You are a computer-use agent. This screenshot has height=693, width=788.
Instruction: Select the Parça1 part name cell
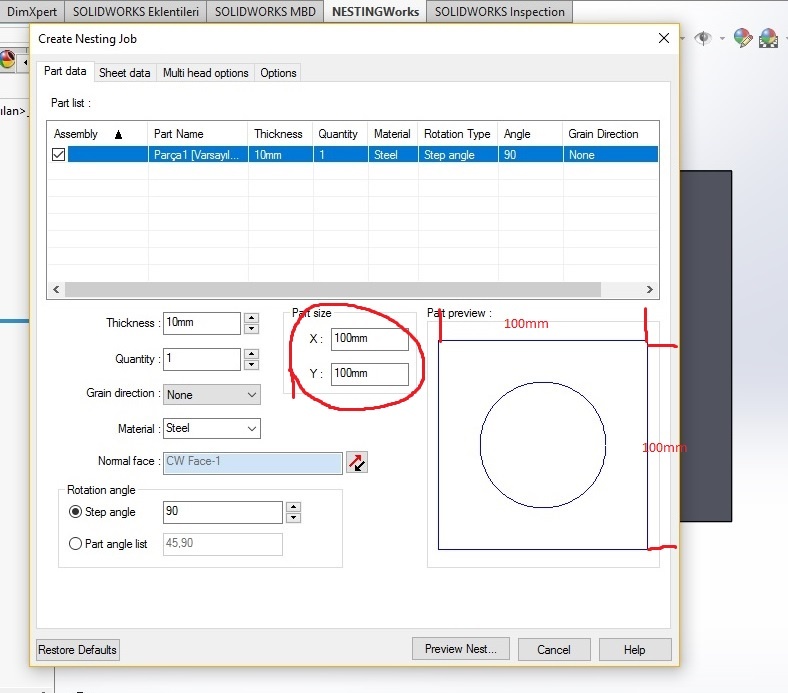click(x=198, y=154)
